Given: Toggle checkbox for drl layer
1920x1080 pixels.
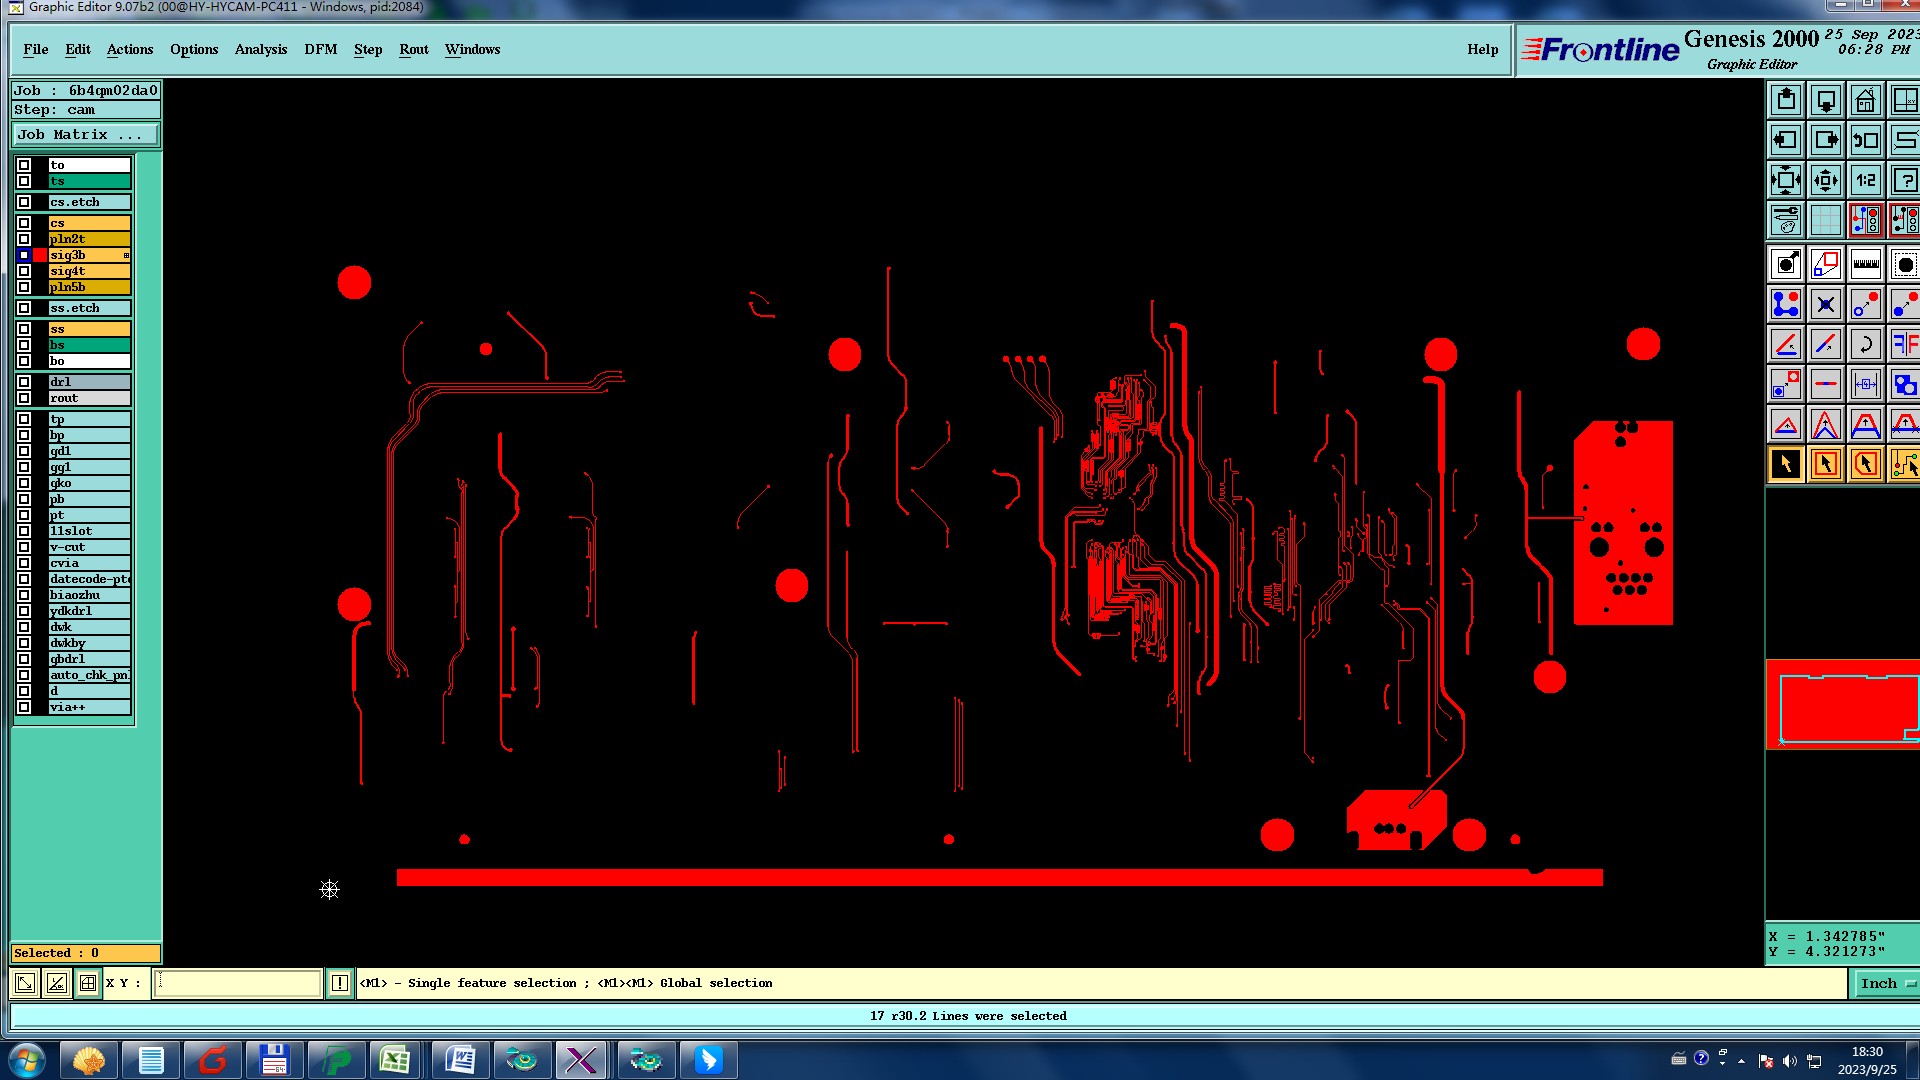Looking at the screenshot, I should coord(24,382).
